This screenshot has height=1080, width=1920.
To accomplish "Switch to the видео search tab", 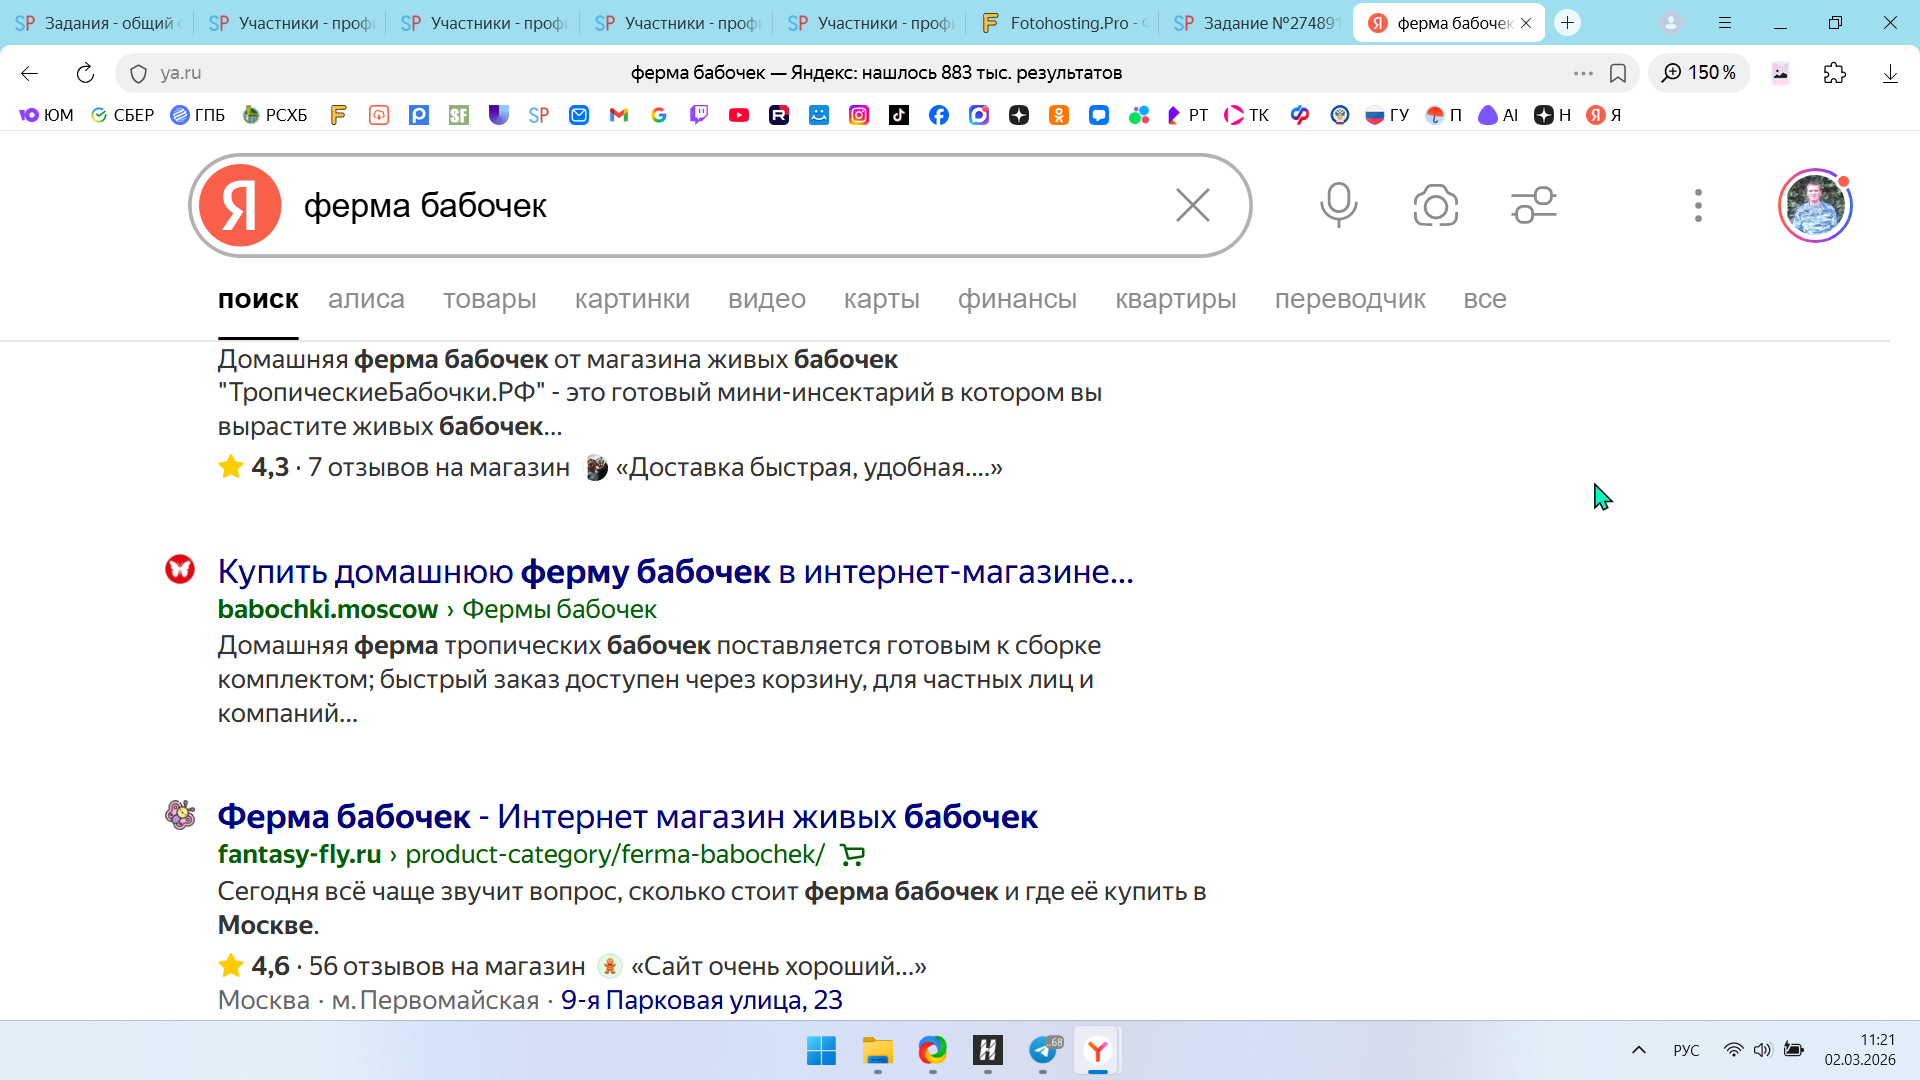I will tap(766, 299).
